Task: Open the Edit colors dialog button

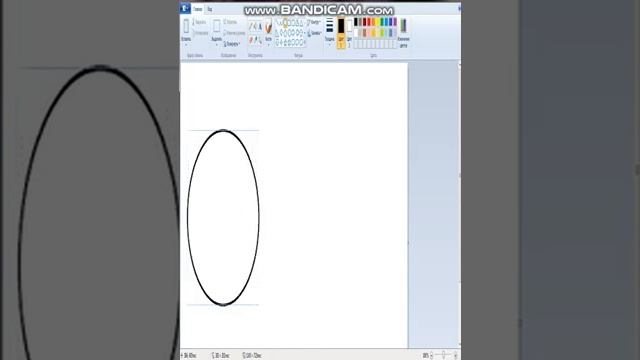Action: click(403, 33)
